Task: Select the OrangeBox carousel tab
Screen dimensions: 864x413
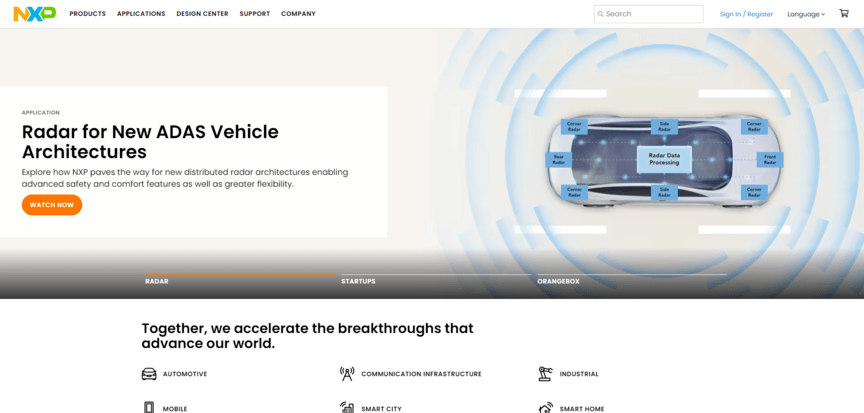Action: click(x=632, y=279)
